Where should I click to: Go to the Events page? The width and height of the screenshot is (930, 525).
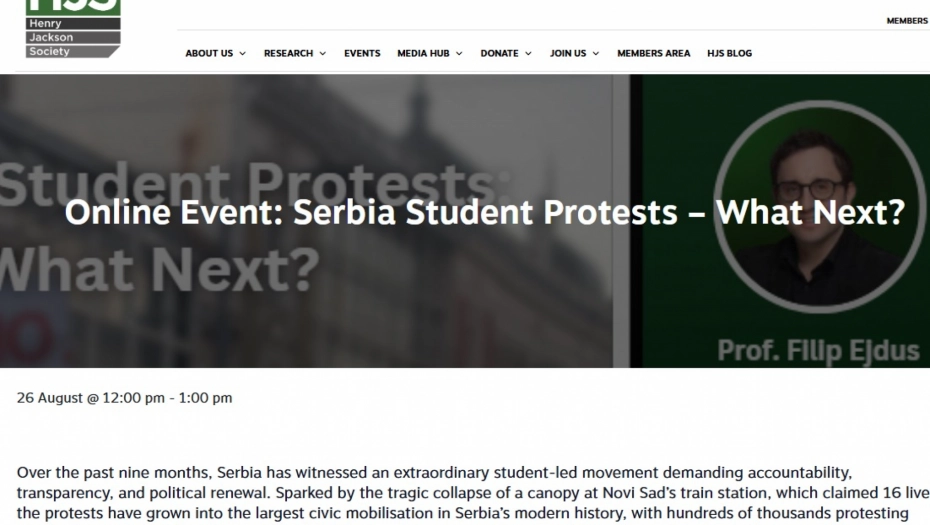click(362, 54)
